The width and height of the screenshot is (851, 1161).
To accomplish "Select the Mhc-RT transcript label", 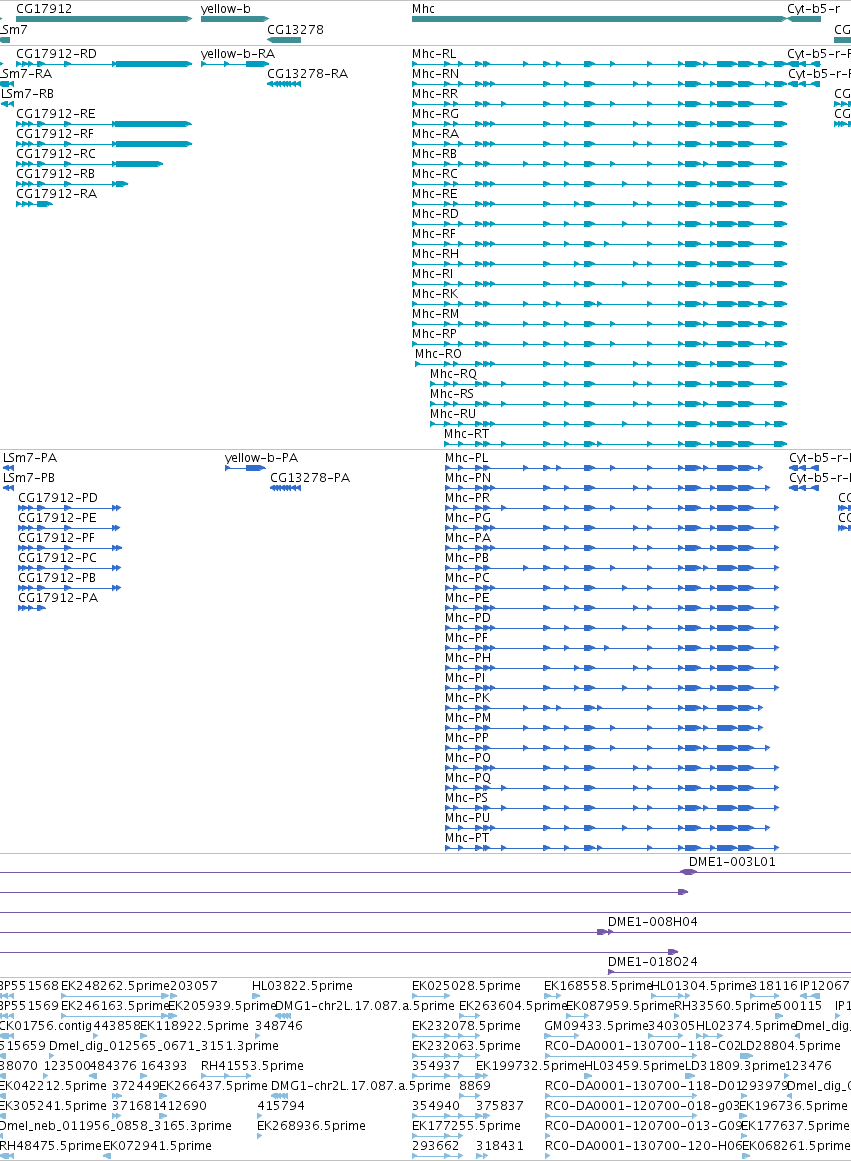I will 467,434.
